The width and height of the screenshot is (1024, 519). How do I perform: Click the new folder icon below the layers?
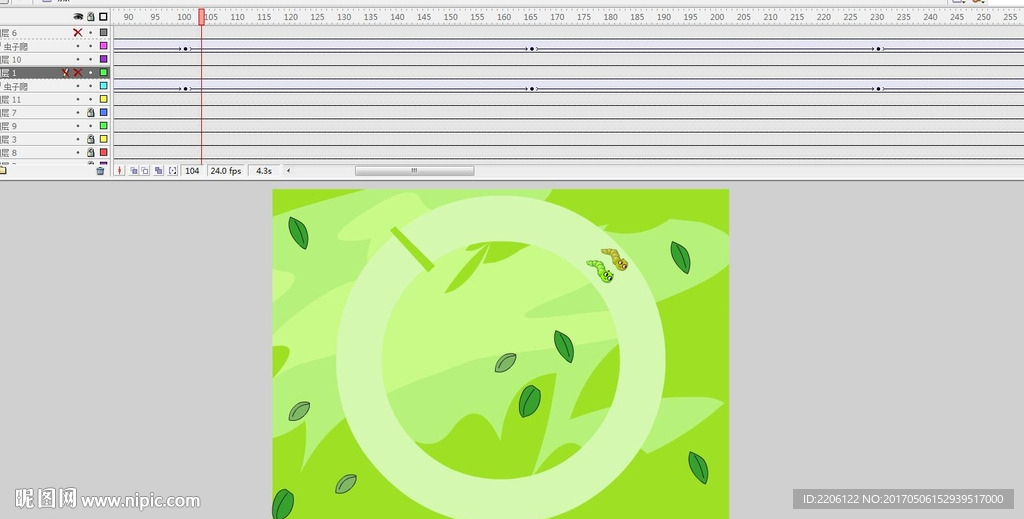(x=3, y=171)
